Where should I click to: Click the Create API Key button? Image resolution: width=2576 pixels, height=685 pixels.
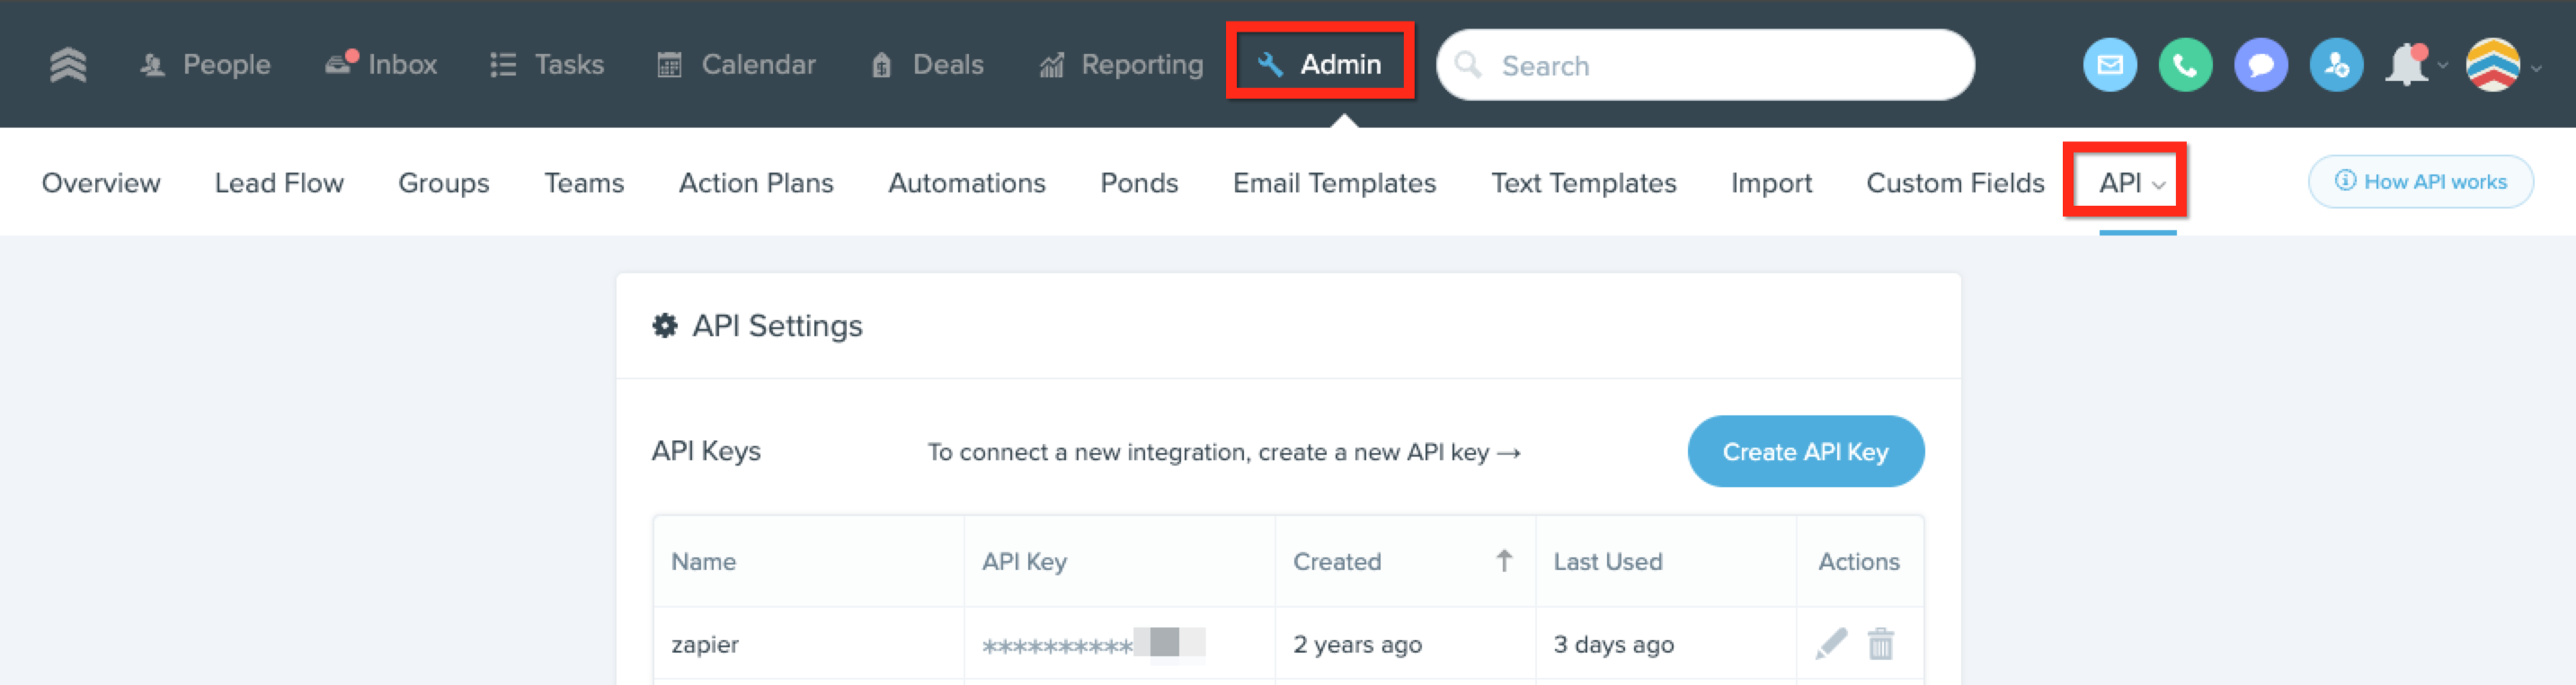[1805, 451]
